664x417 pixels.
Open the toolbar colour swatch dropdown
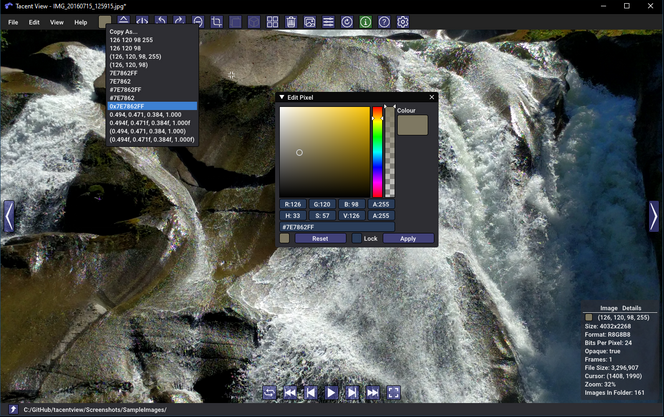click(105, 22)
